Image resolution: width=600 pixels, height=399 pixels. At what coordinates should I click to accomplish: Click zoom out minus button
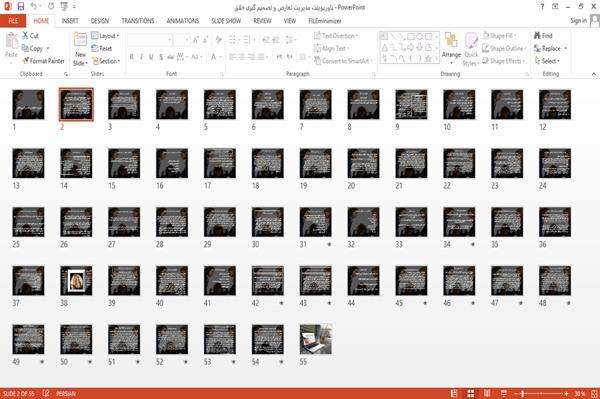(x=516, y=394)
